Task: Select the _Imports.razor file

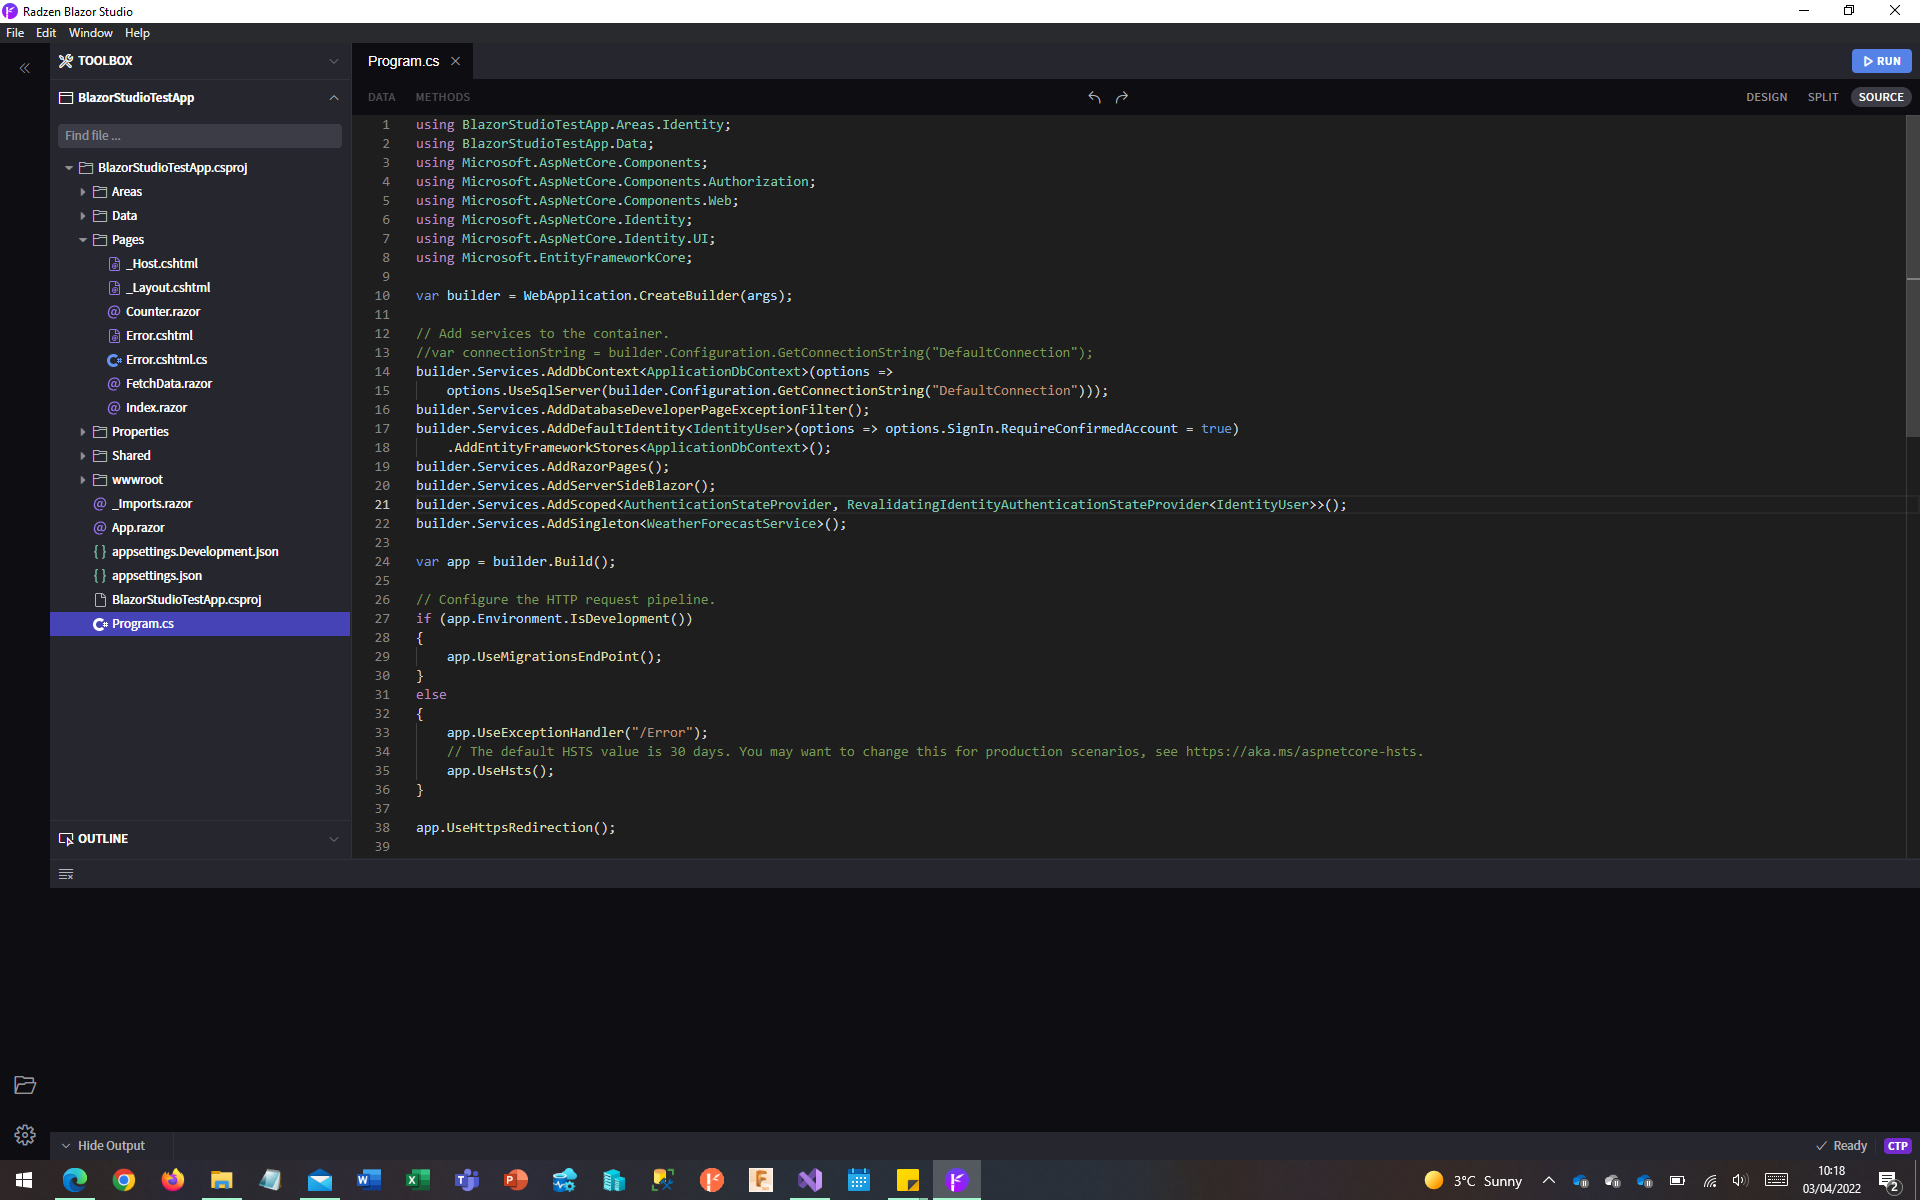Action: pyautogui.click(x=151, y=503)
